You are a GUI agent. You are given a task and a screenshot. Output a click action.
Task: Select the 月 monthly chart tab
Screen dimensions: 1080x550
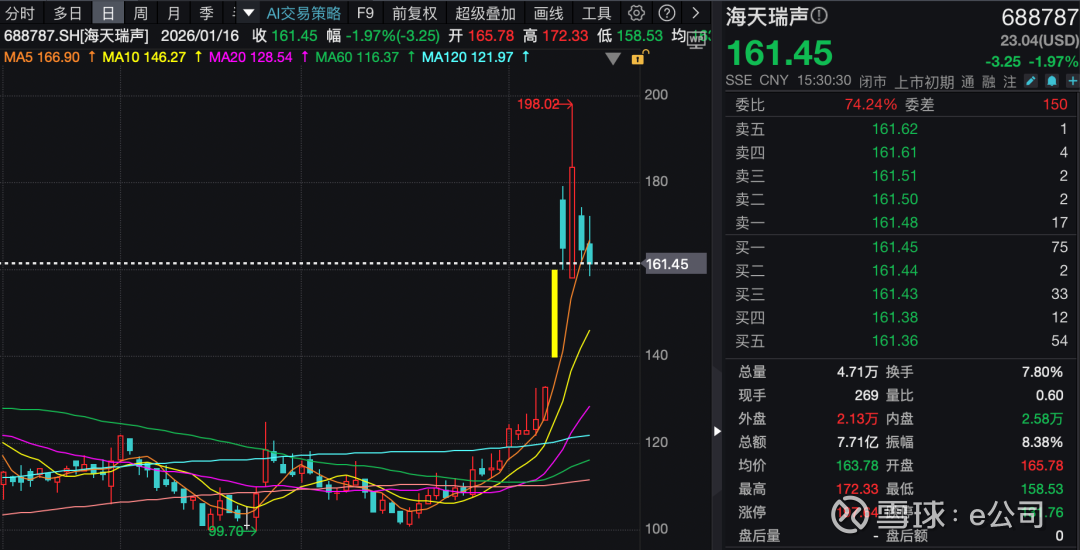pos(174,13)
